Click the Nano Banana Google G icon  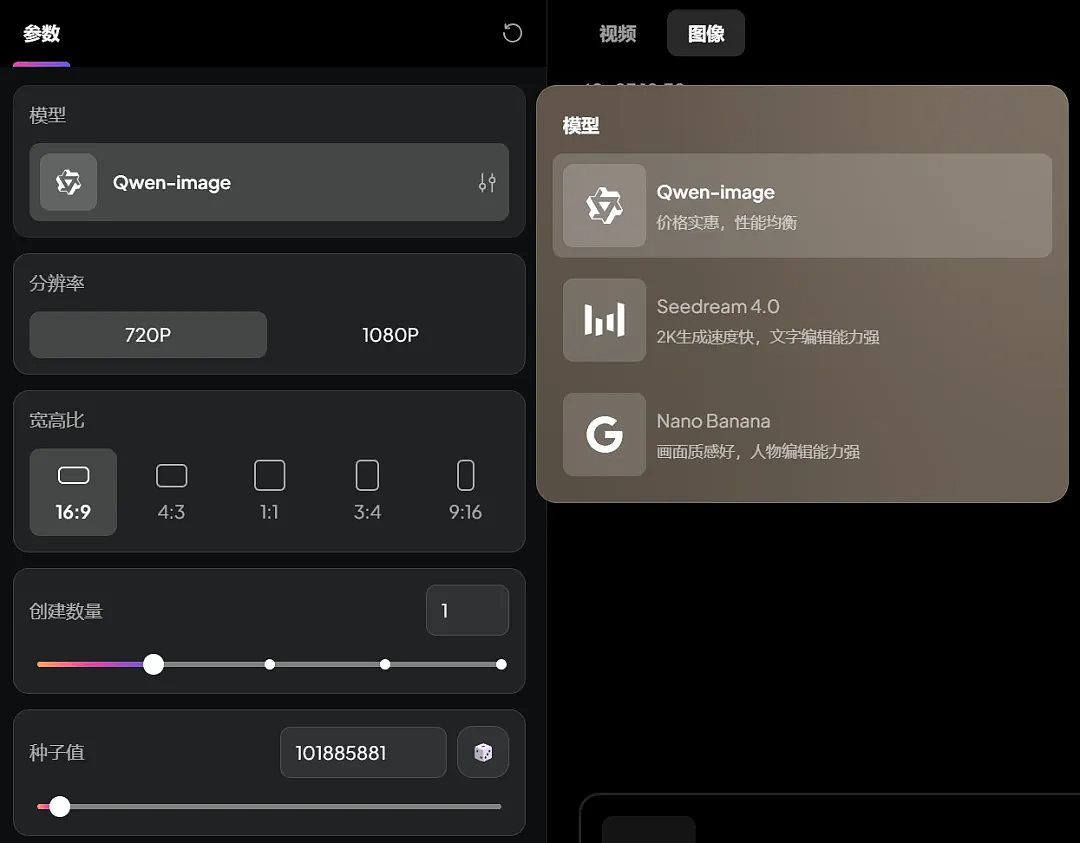[604, 435]
